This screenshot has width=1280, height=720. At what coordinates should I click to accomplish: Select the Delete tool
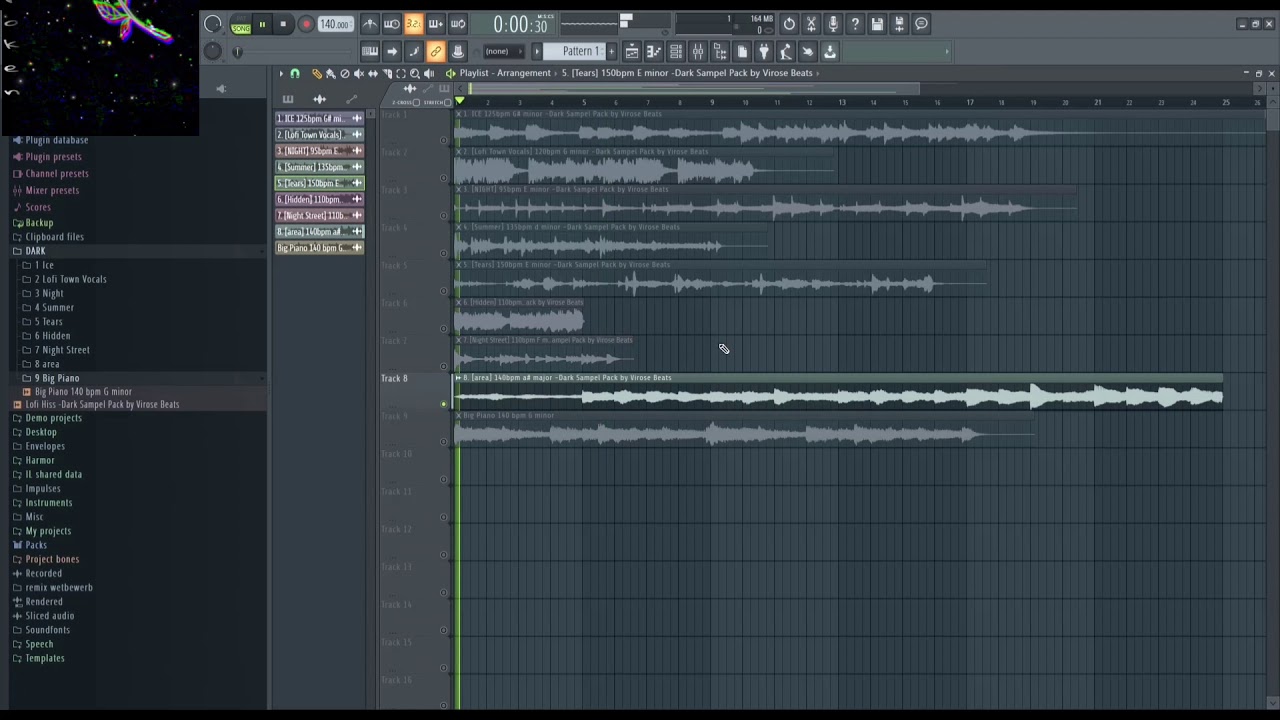pyautogui.click(x=345, y=74)
